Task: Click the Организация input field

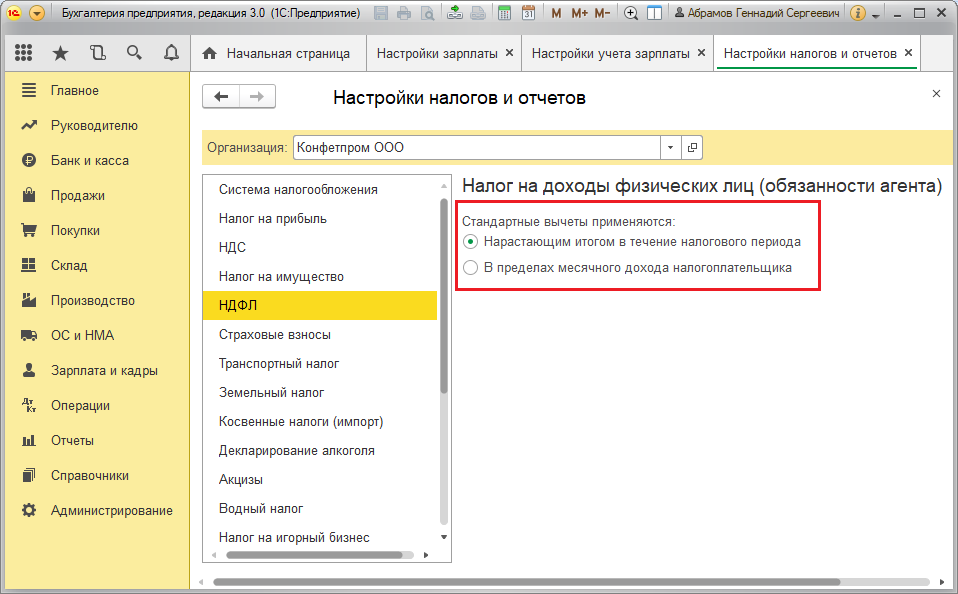Action: coord(477,147)
